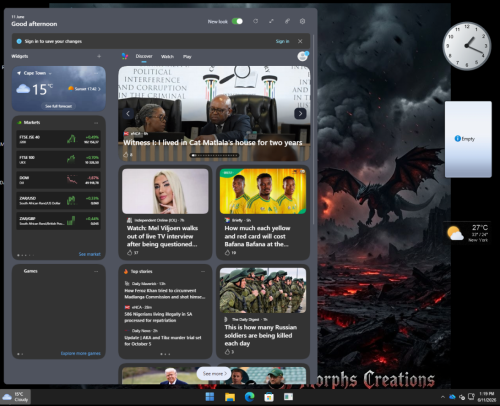This screenshot has width=500, height=406.
Task: Expand widgets board to full view
Action: (271, 21)
